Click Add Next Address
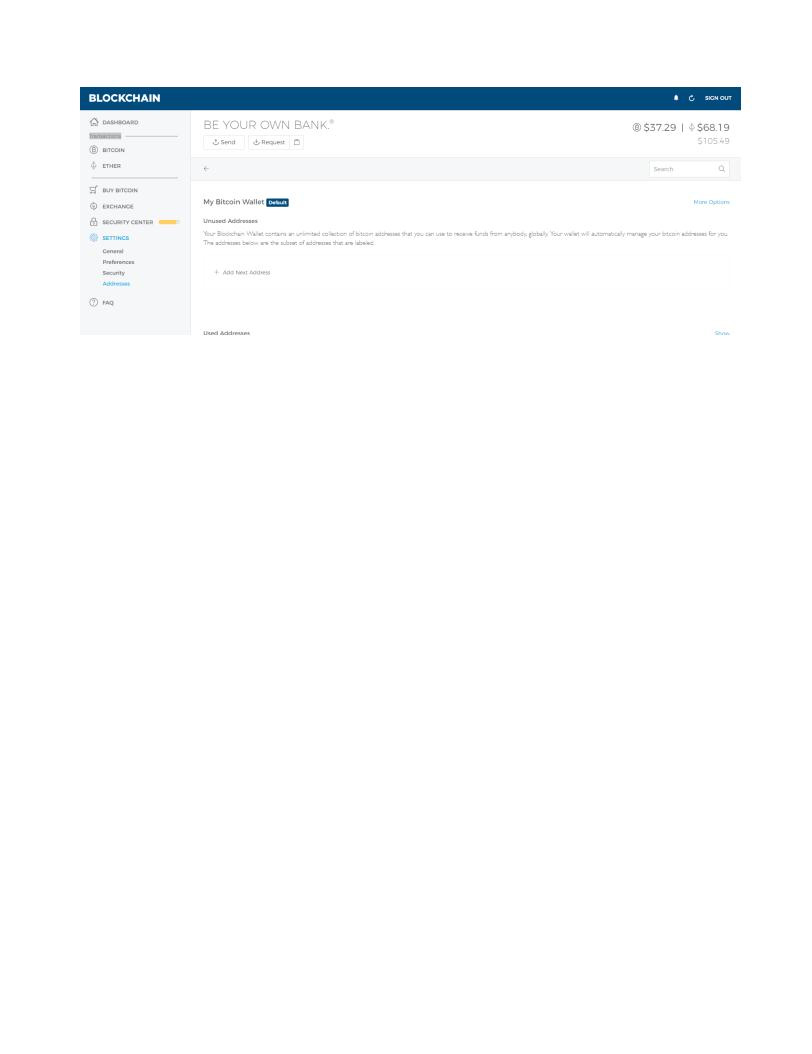This screenshot has height=1054, width=812. coord(242,273)
